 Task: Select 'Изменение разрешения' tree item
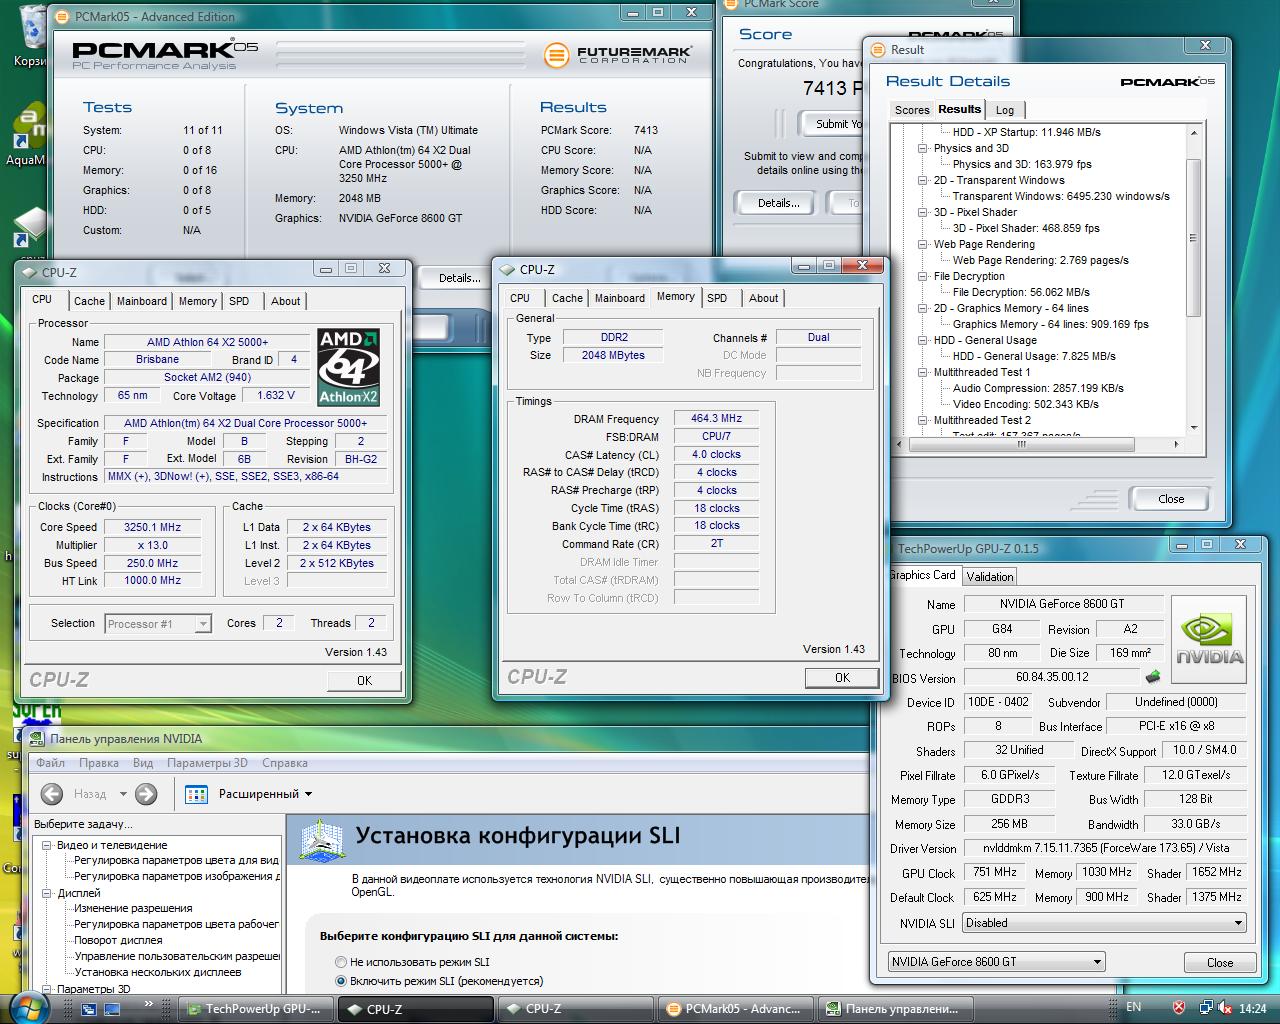coord(133,908)
